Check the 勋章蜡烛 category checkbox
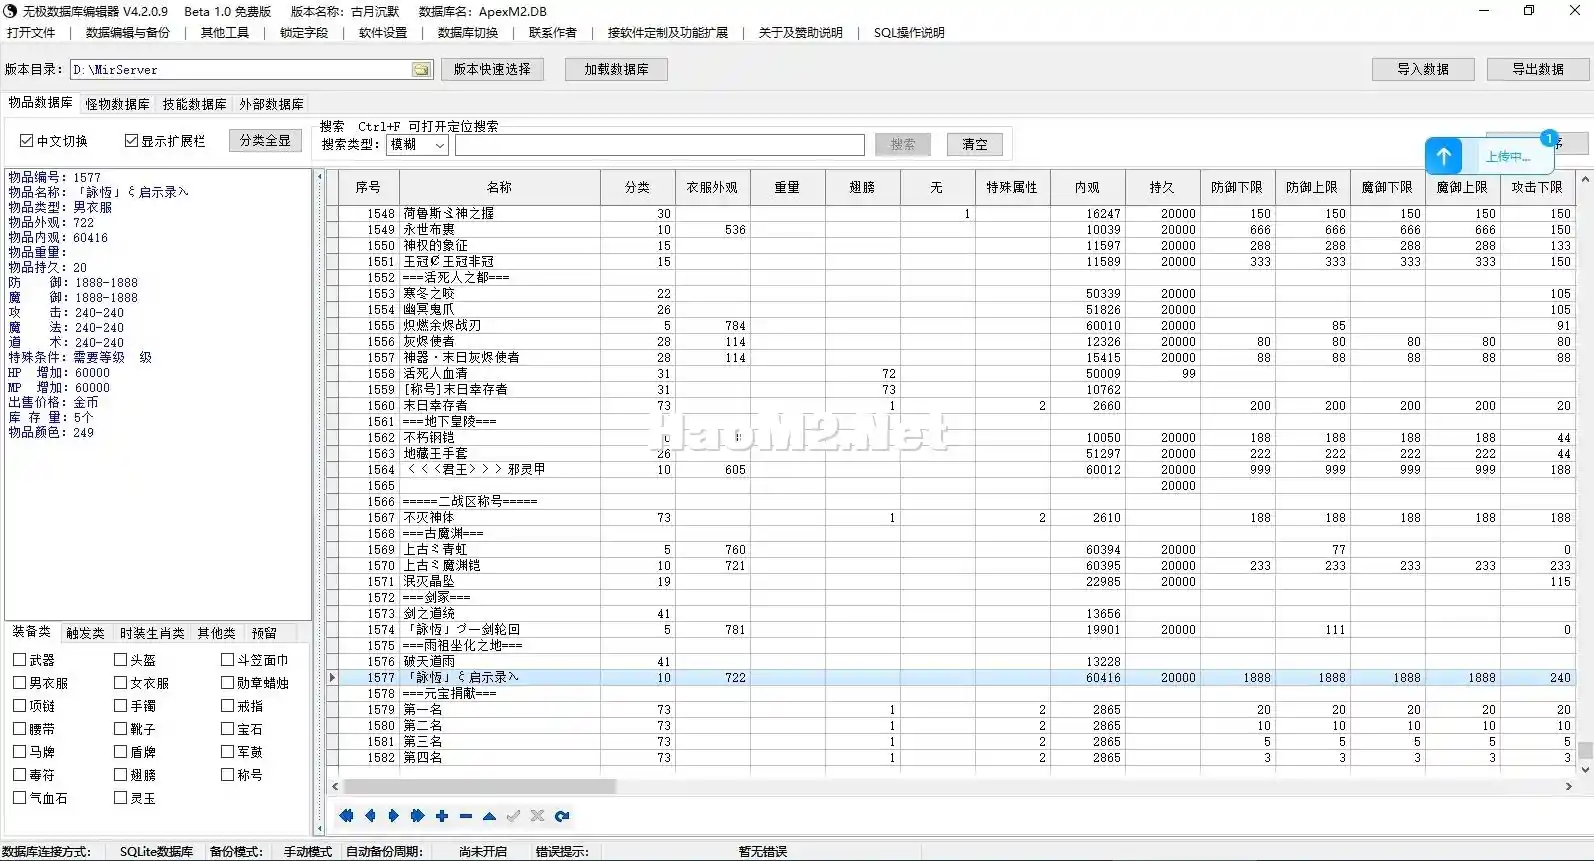Viewport: 1594px width, 861px height. point(227,683)
